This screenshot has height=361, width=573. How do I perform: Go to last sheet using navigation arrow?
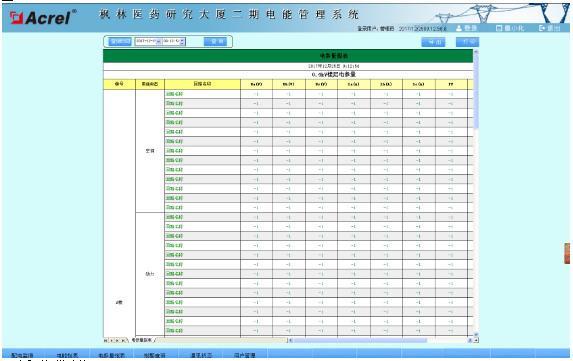point(123,340)
